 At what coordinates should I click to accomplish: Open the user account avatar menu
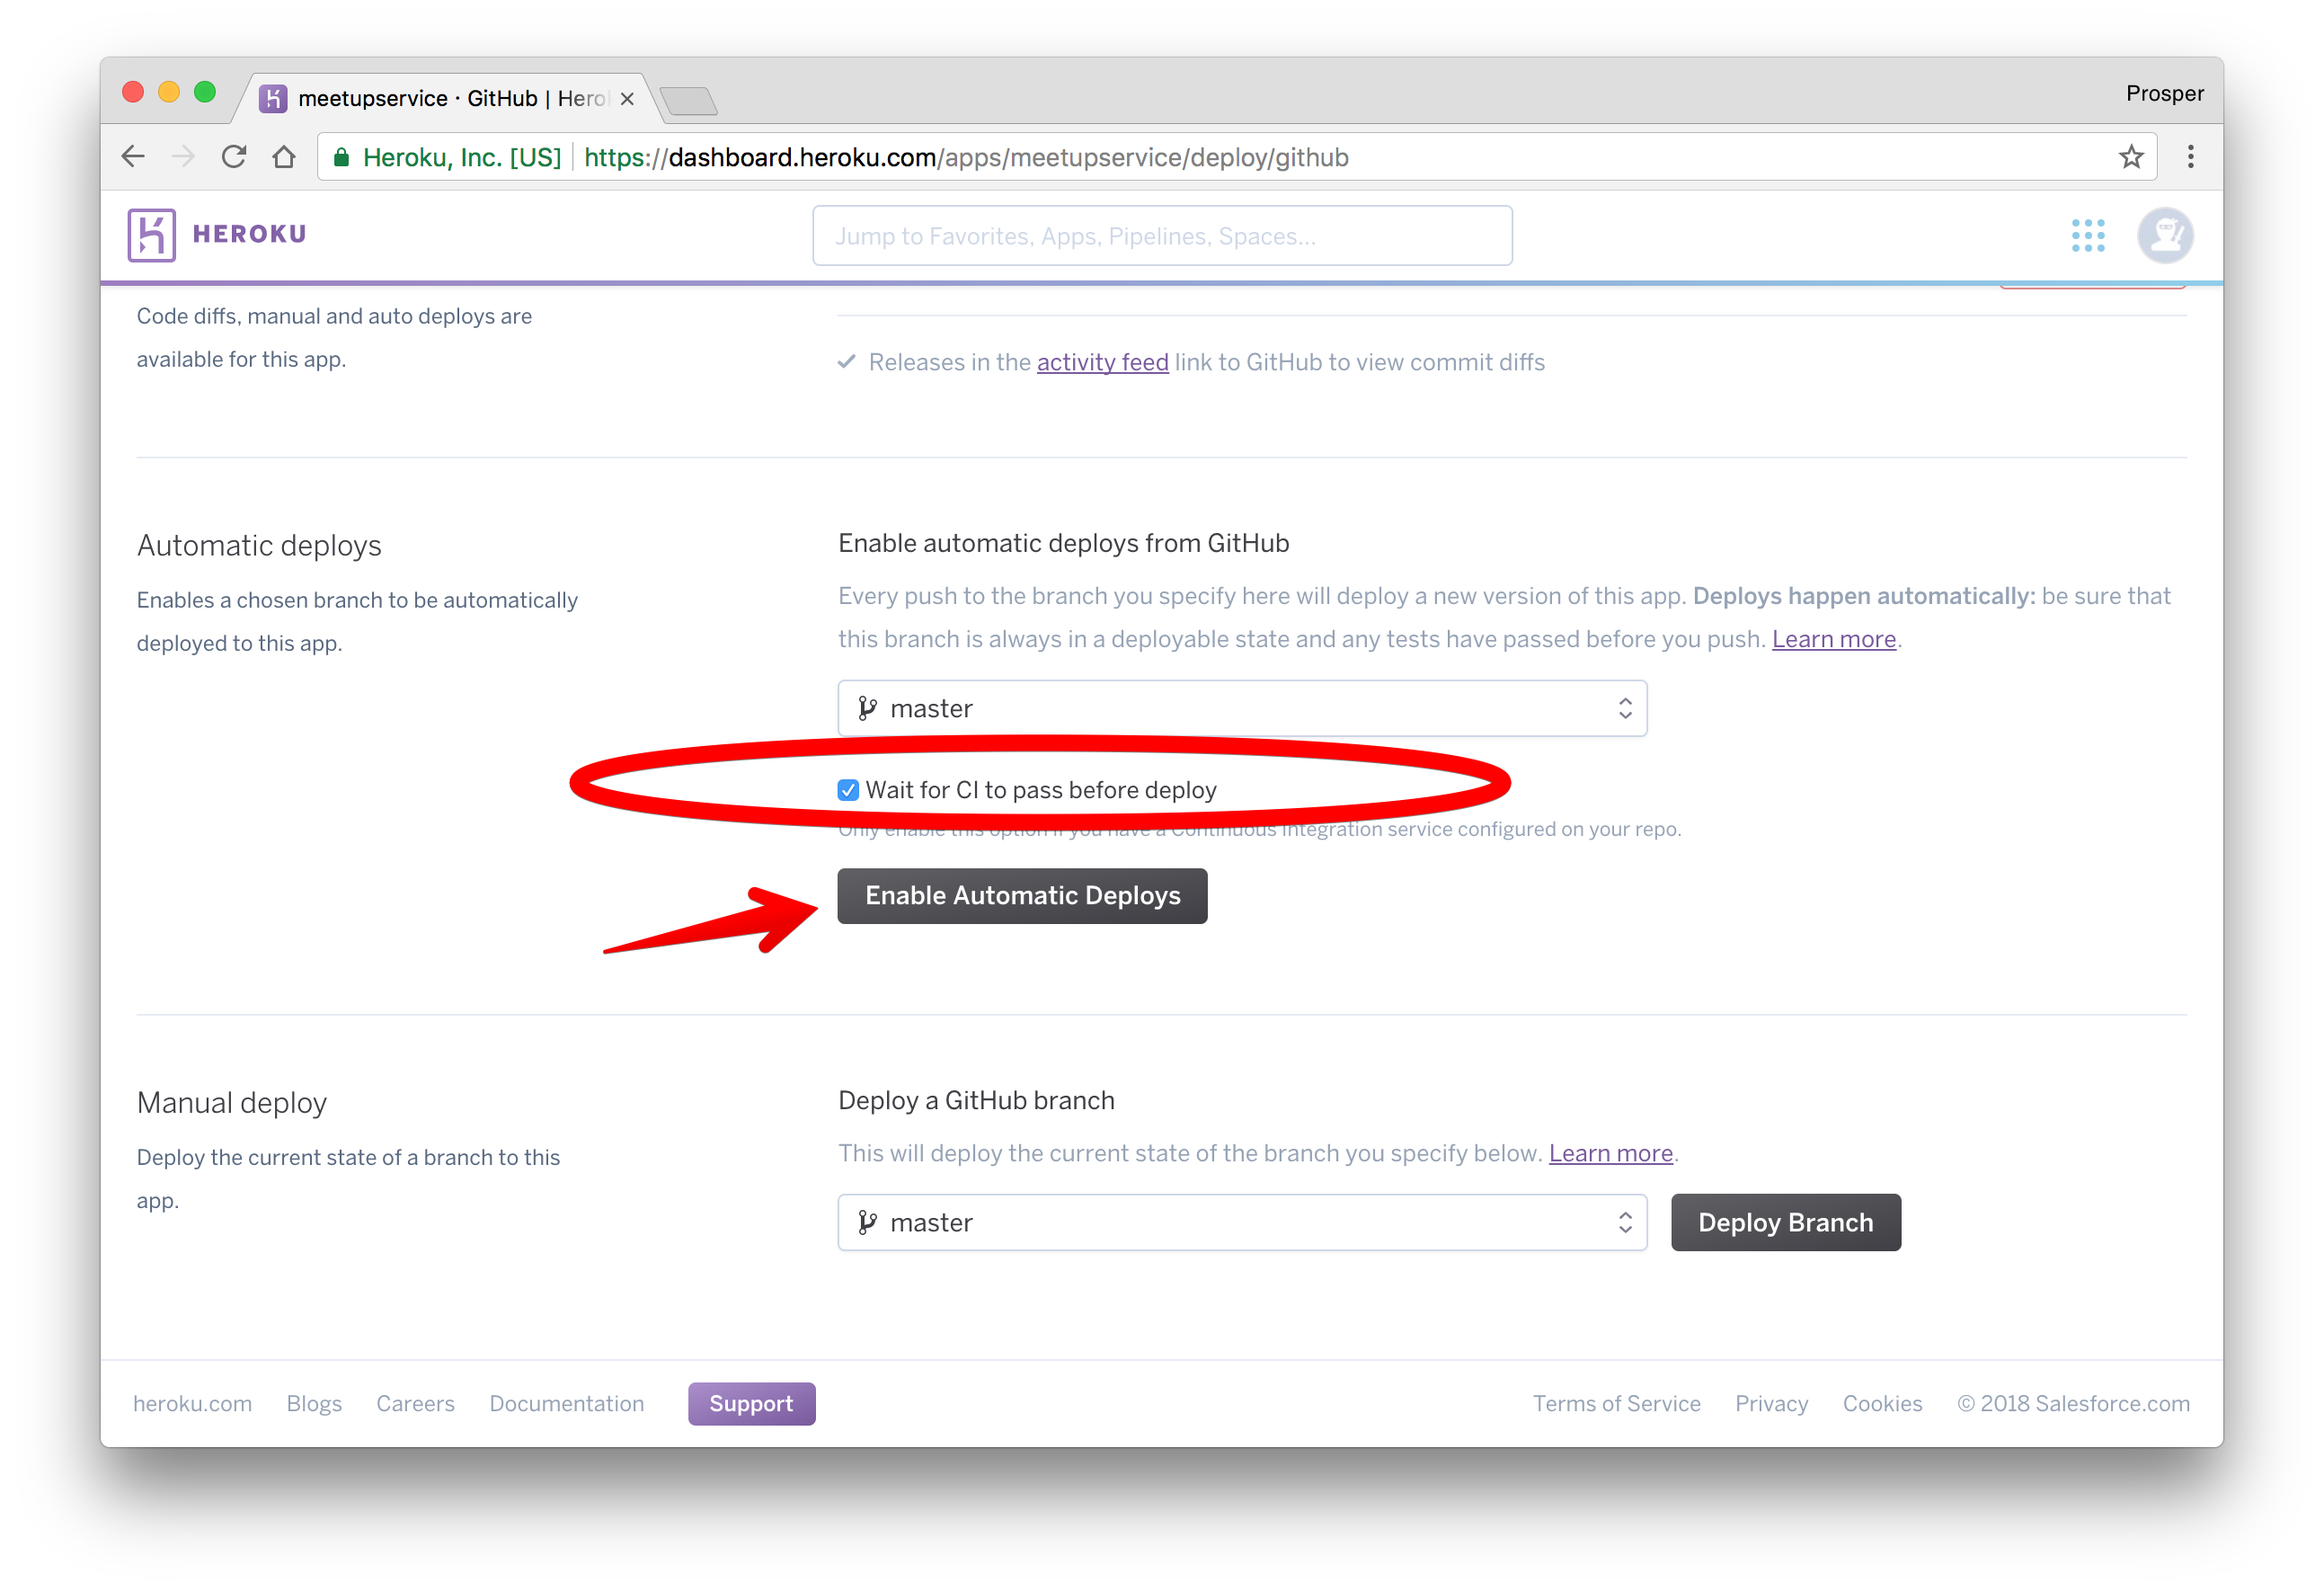2165,236
